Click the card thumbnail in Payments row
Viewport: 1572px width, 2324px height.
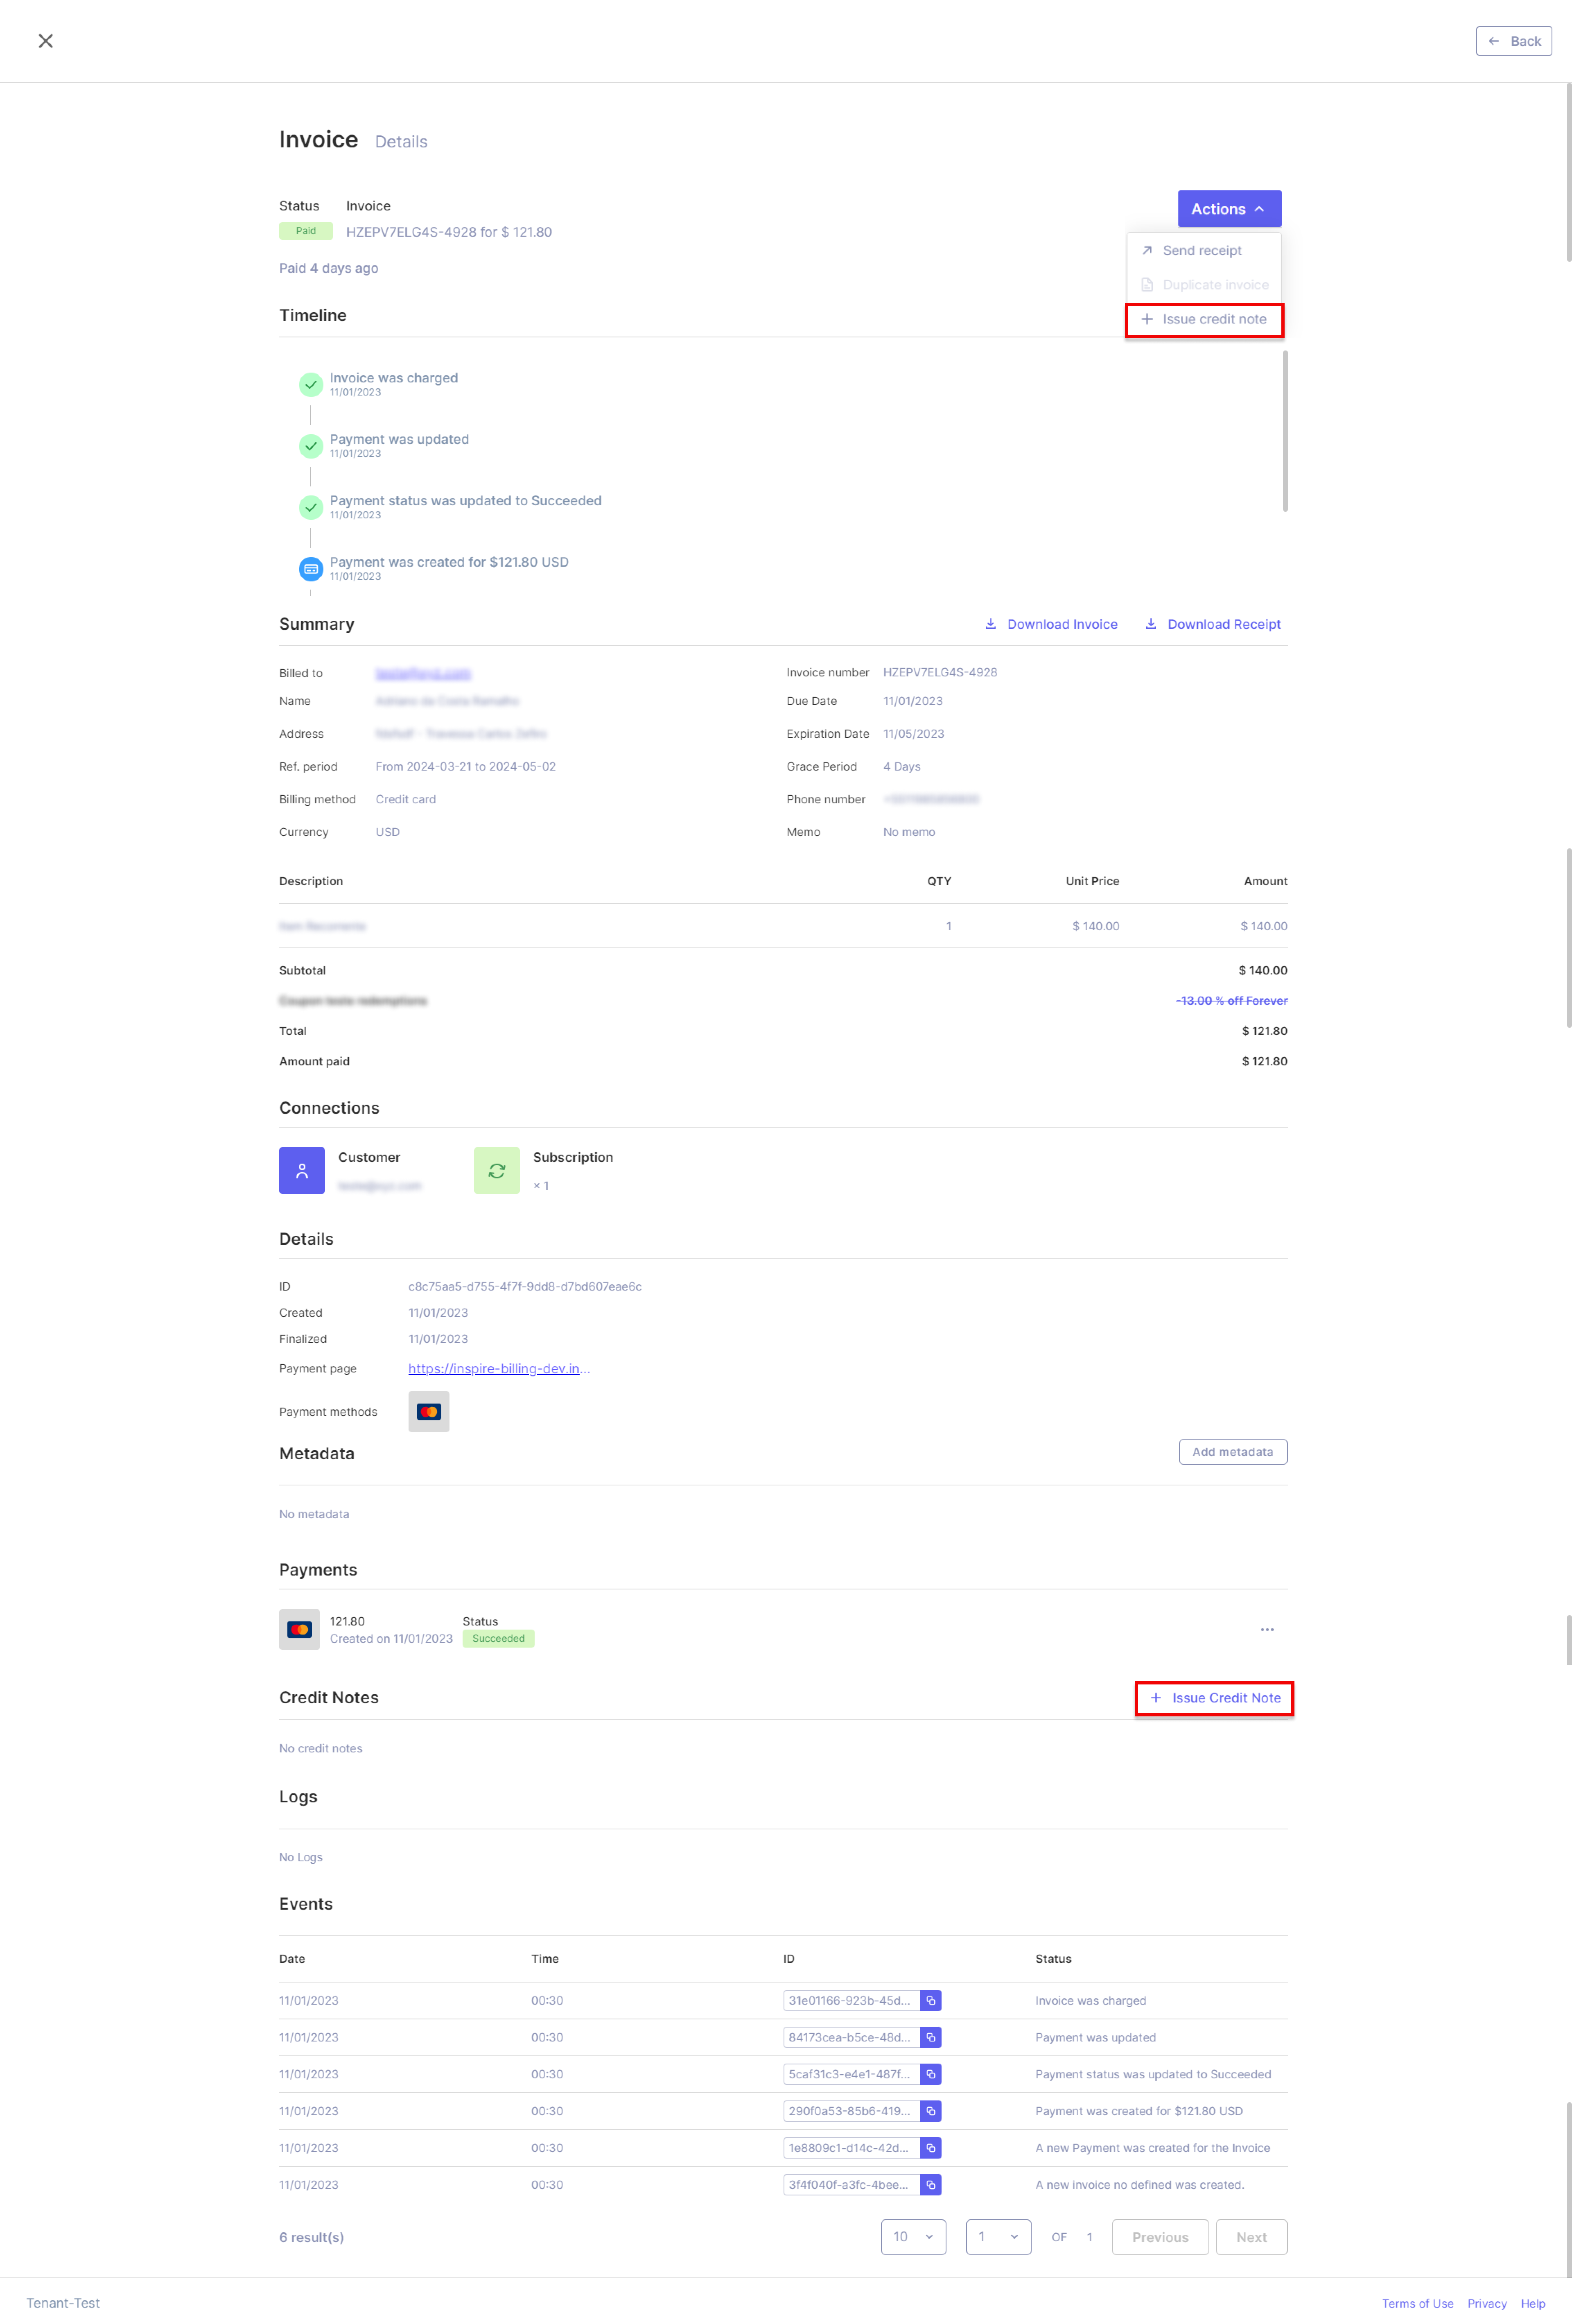[300, 1629]
